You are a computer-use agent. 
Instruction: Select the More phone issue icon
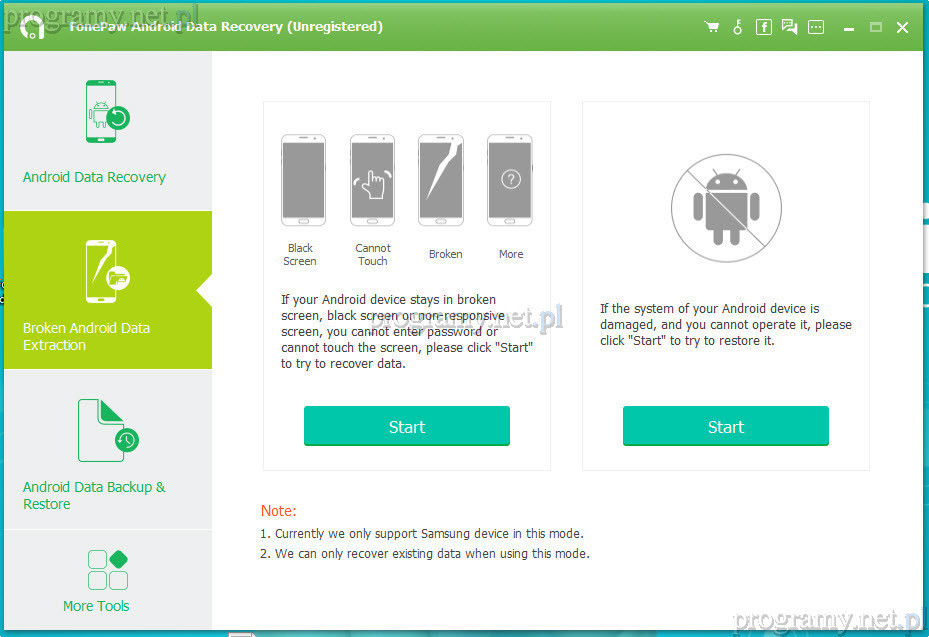click(510, 180)
